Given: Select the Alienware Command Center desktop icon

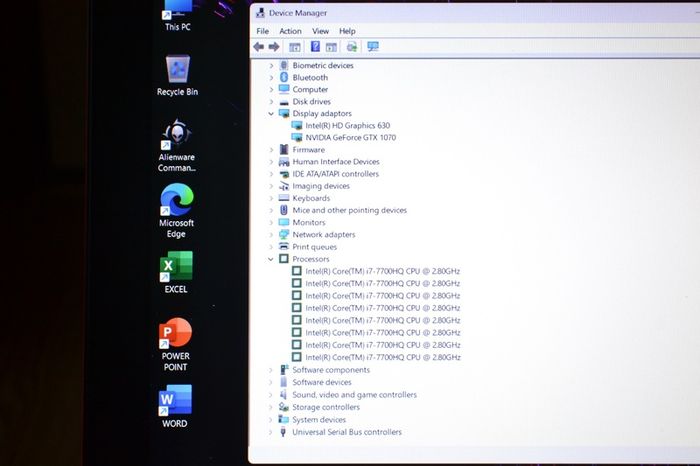Looking at the screenshot, I should click(177, 146).
